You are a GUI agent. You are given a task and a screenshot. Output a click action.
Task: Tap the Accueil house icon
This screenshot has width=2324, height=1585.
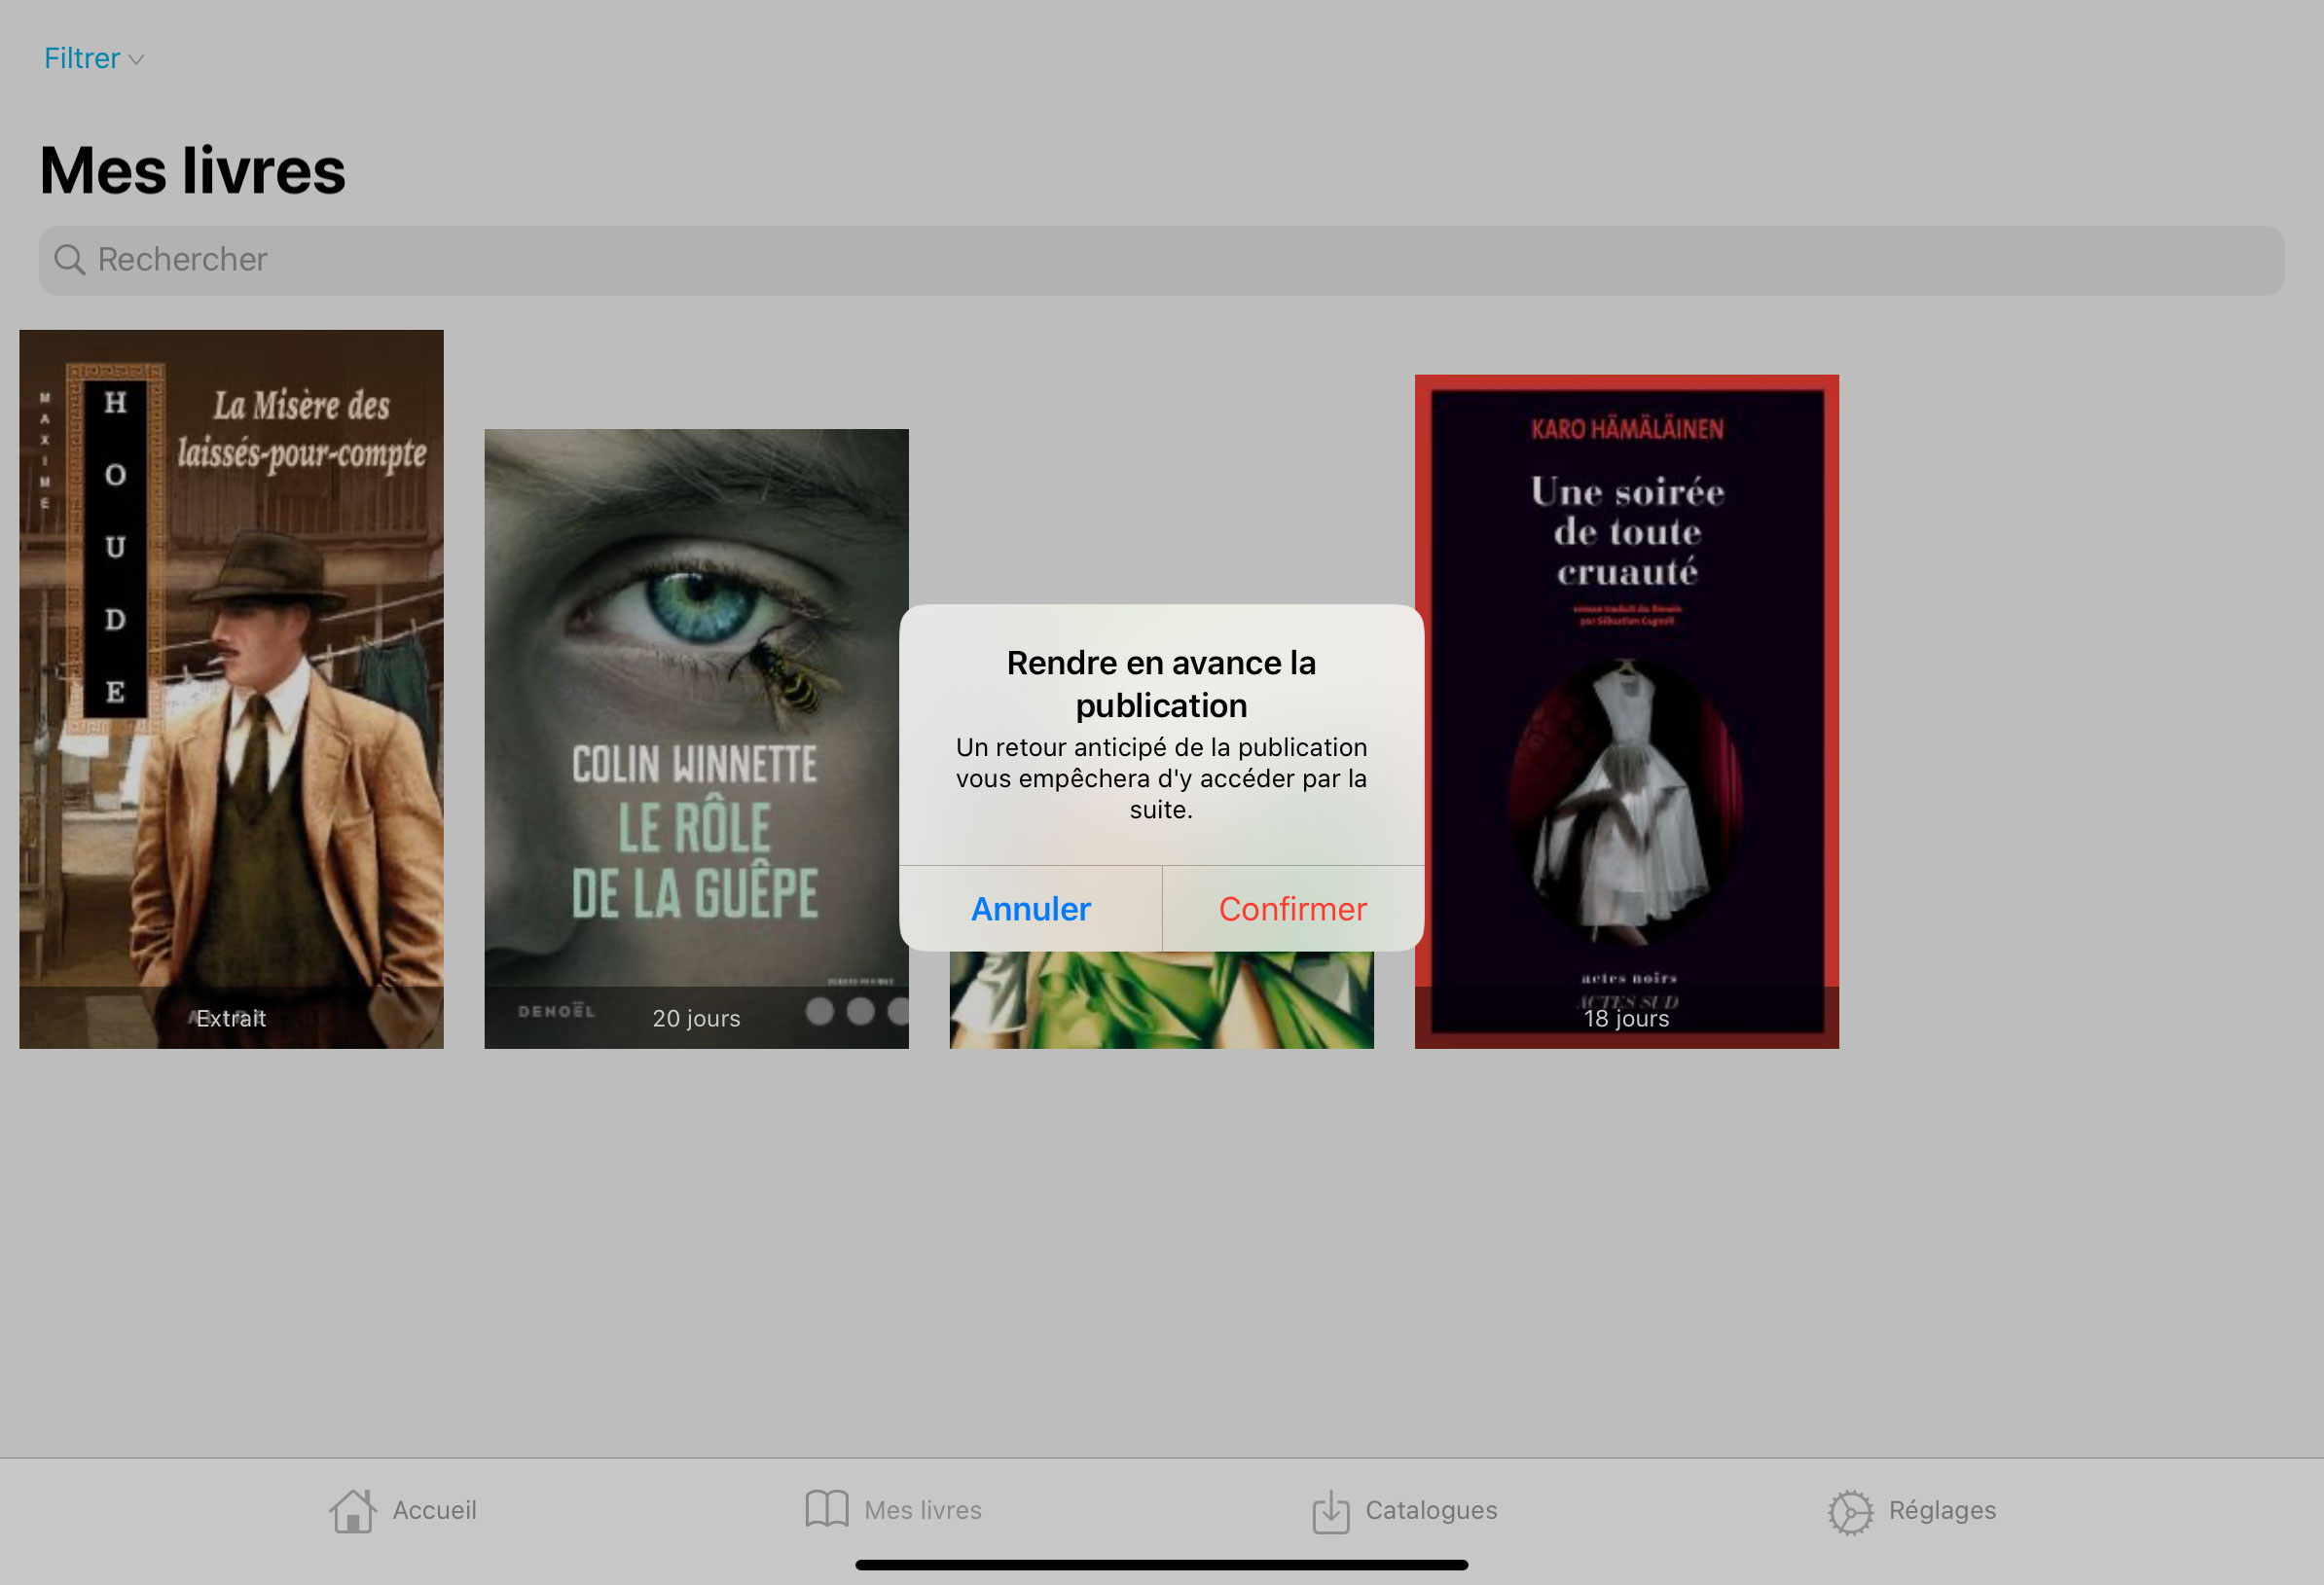pos(352,1511)
